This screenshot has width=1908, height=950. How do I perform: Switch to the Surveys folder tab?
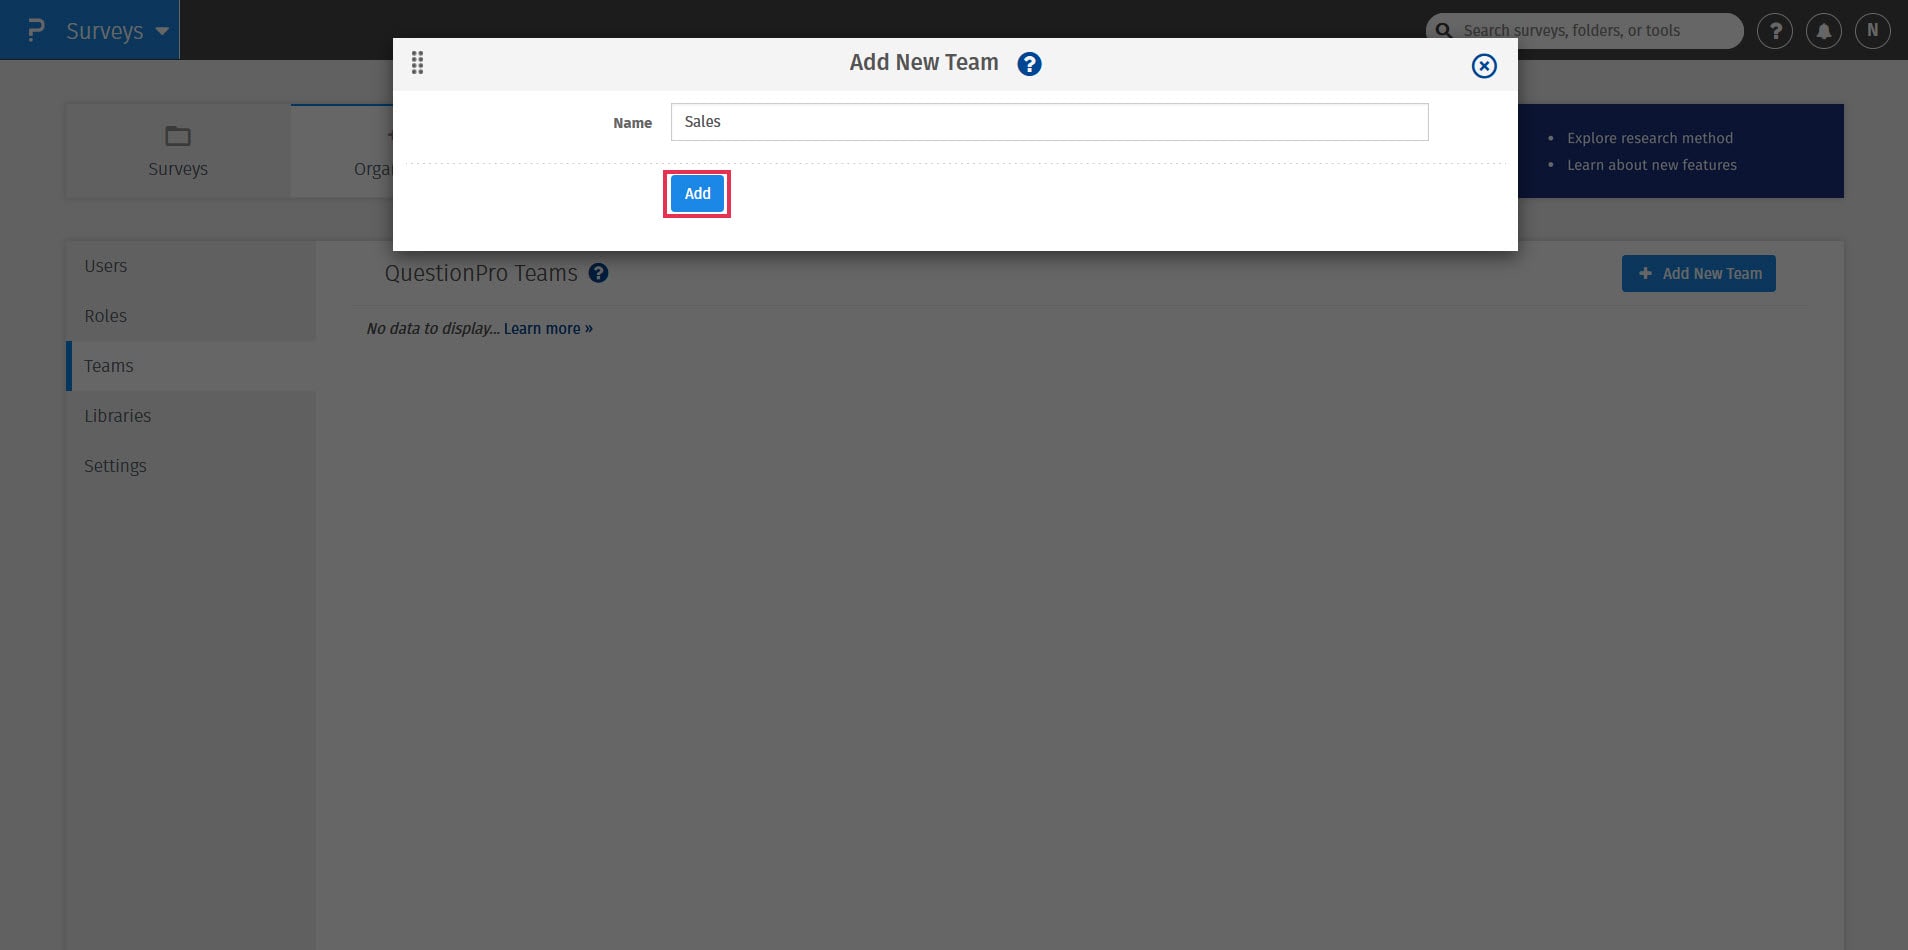[178, 151]
